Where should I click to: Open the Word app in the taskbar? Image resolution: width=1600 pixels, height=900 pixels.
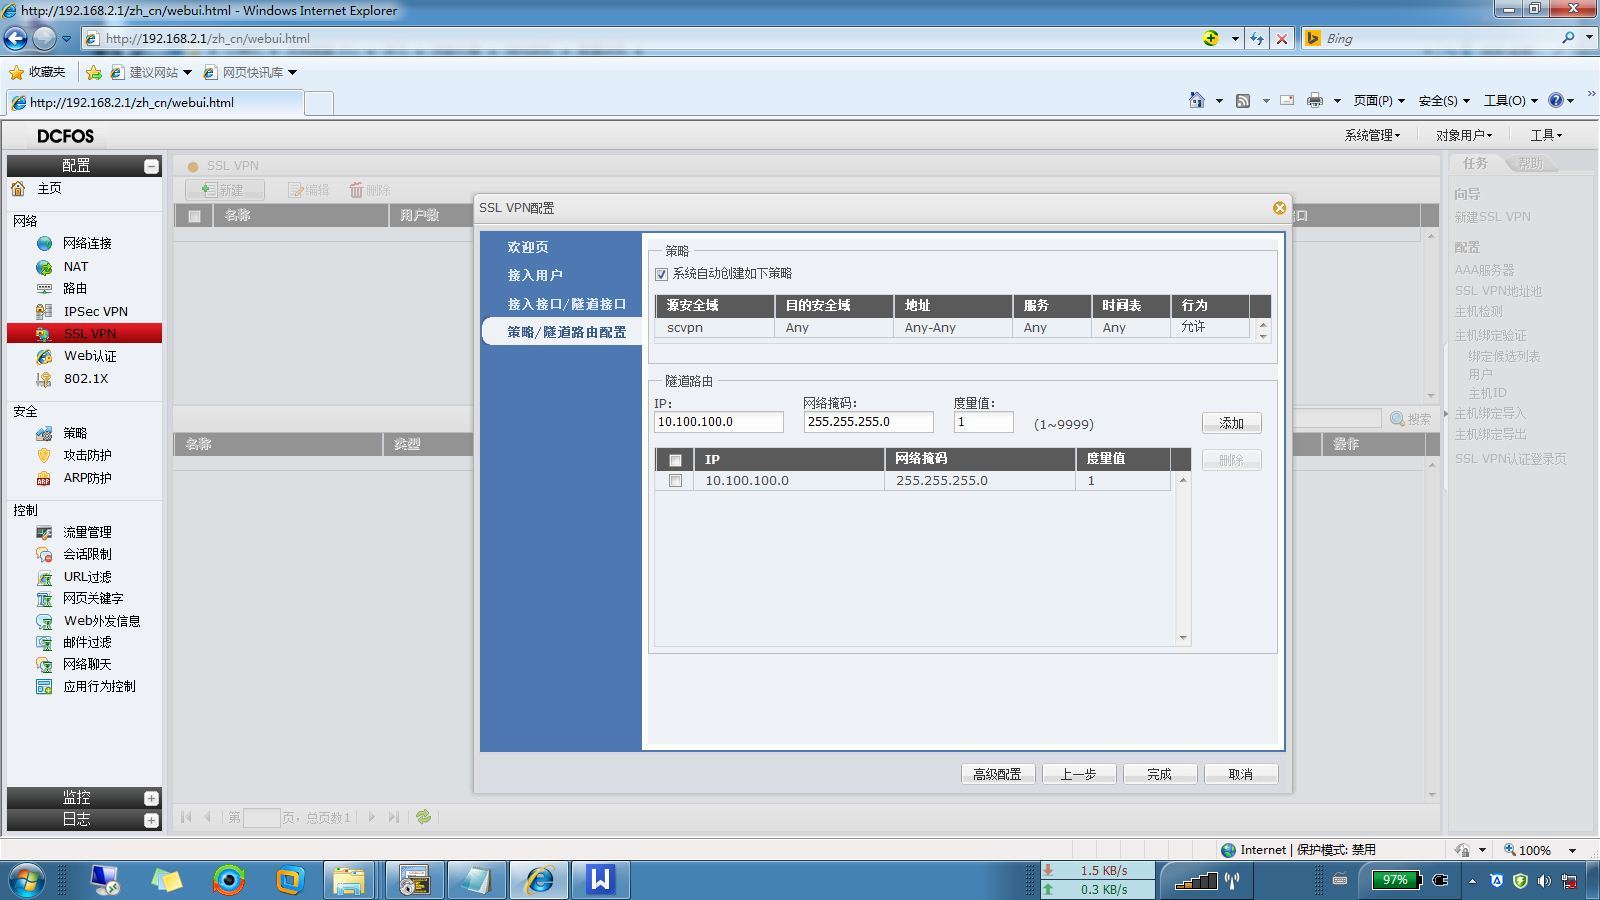tap(600, 880)
